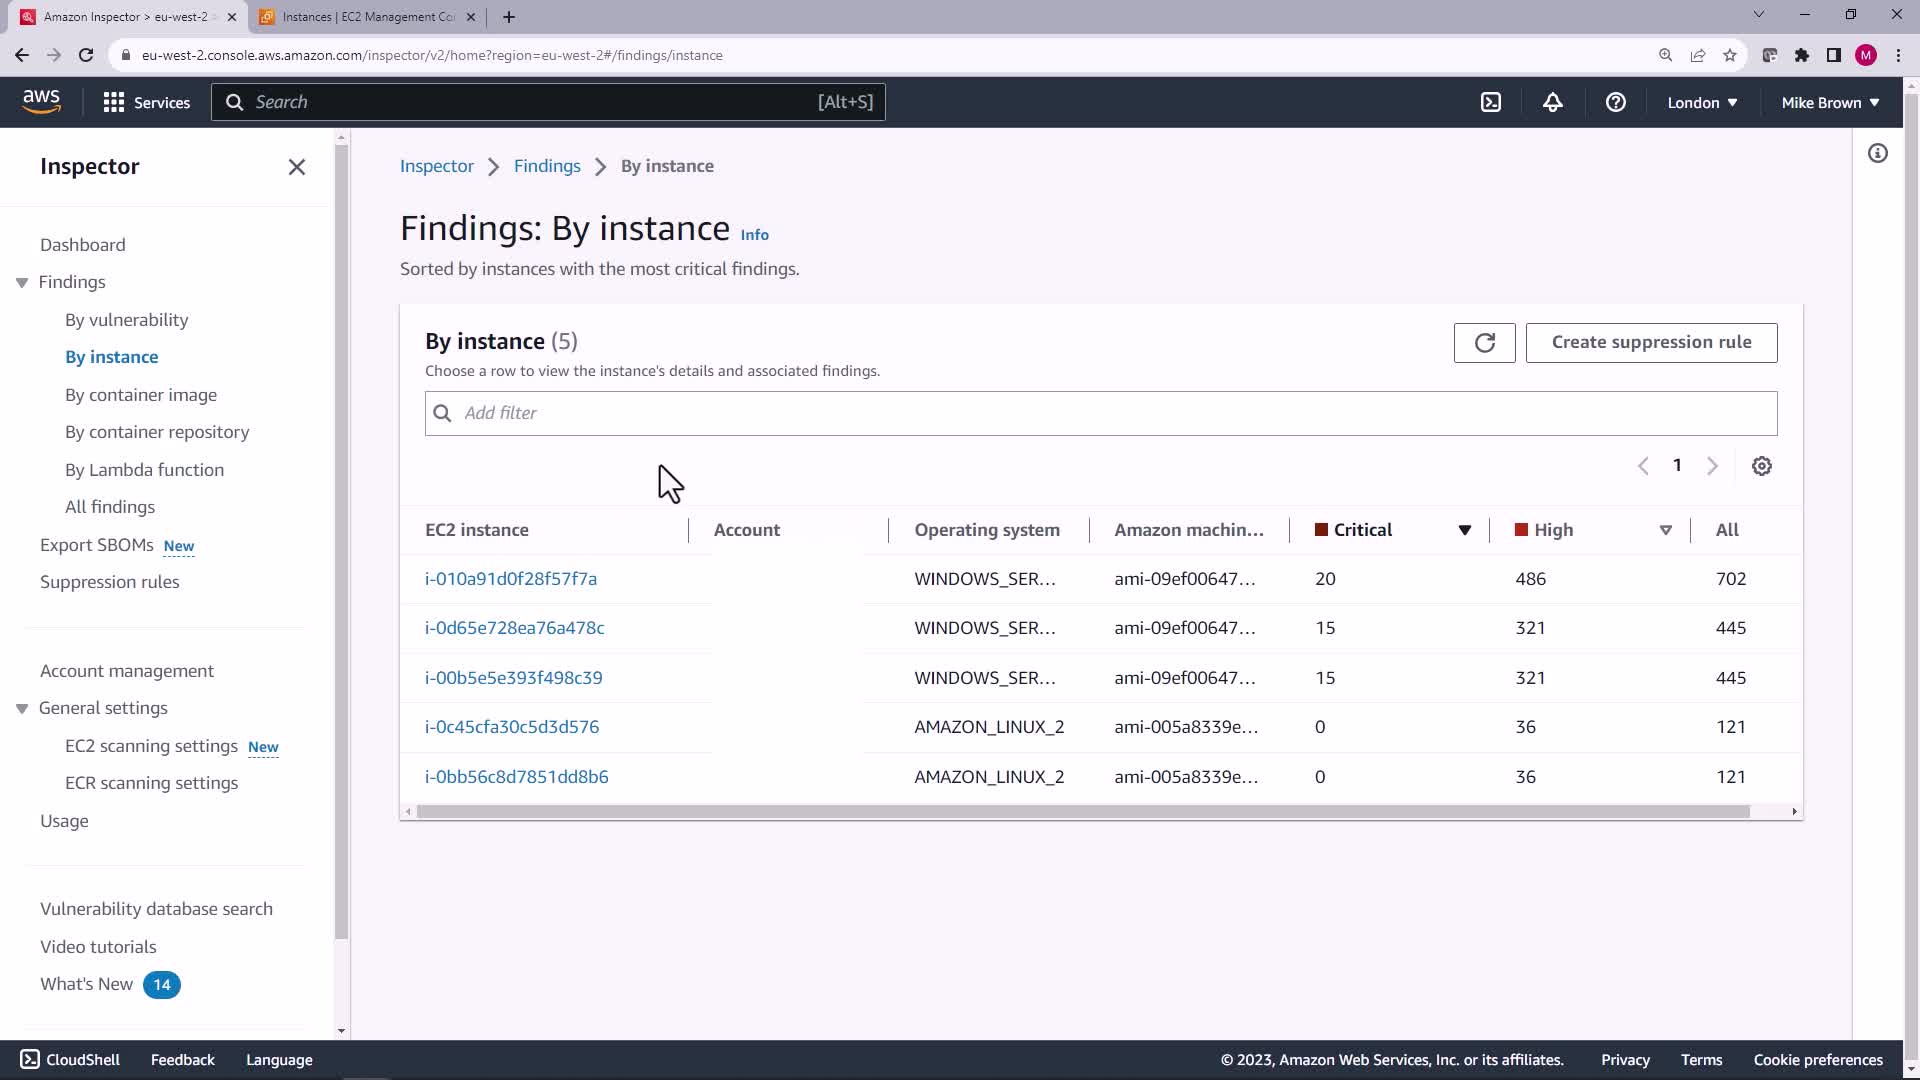Open CloudShell icon in top navigation bar
1920x1080 pixels.
1491,102
